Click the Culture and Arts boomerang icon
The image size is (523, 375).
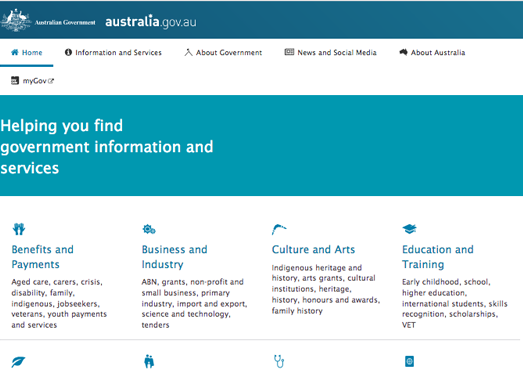pyautogui.click(x=279, y=229)
